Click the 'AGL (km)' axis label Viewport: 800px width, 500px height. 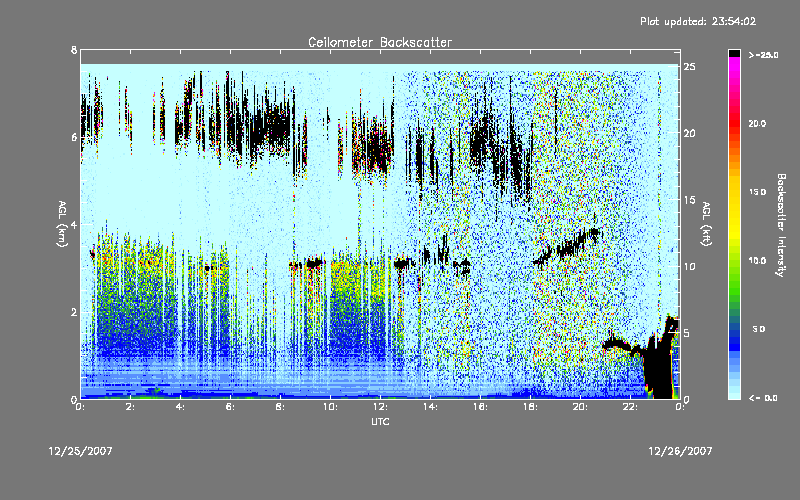[x=62, y=224]
